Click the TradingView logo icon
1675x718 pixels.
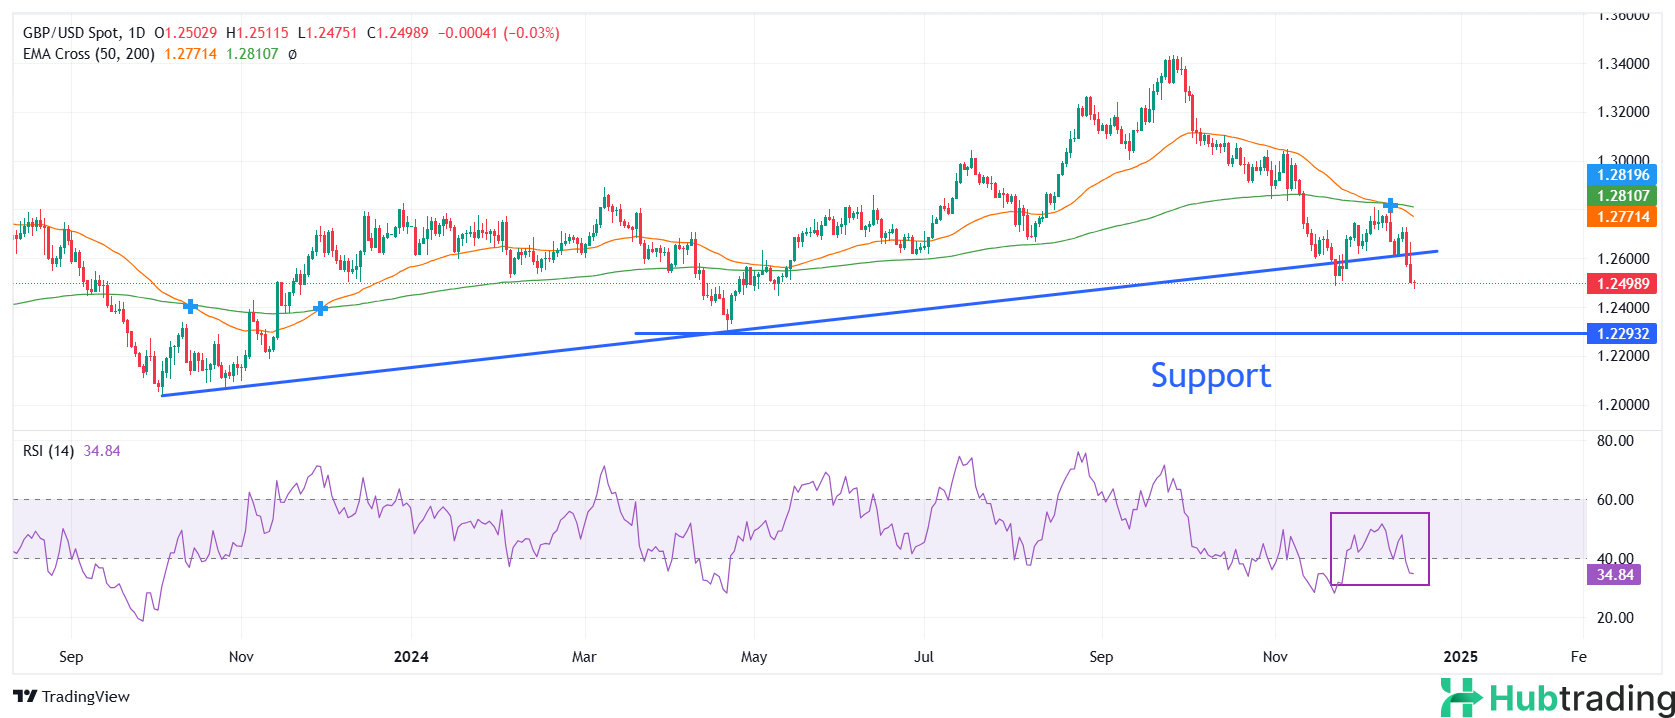click(x=25, y=697)
